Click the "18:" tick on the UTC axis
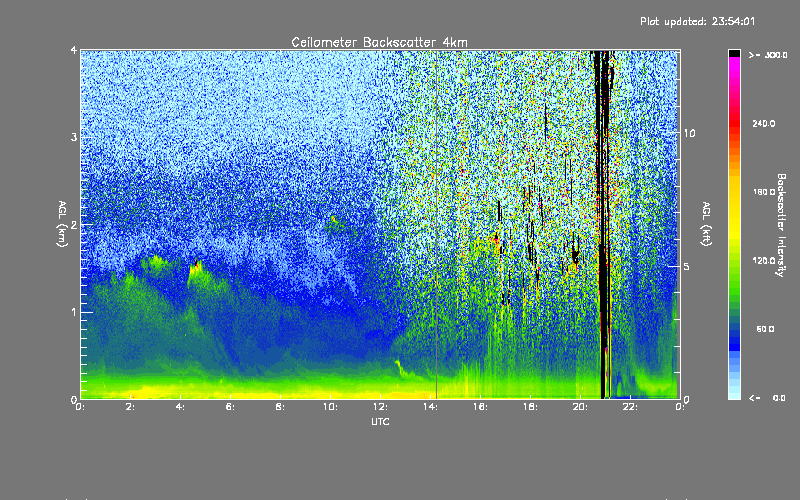The width and height of the screenshot is (800, 500). click(x=530, y=407)
